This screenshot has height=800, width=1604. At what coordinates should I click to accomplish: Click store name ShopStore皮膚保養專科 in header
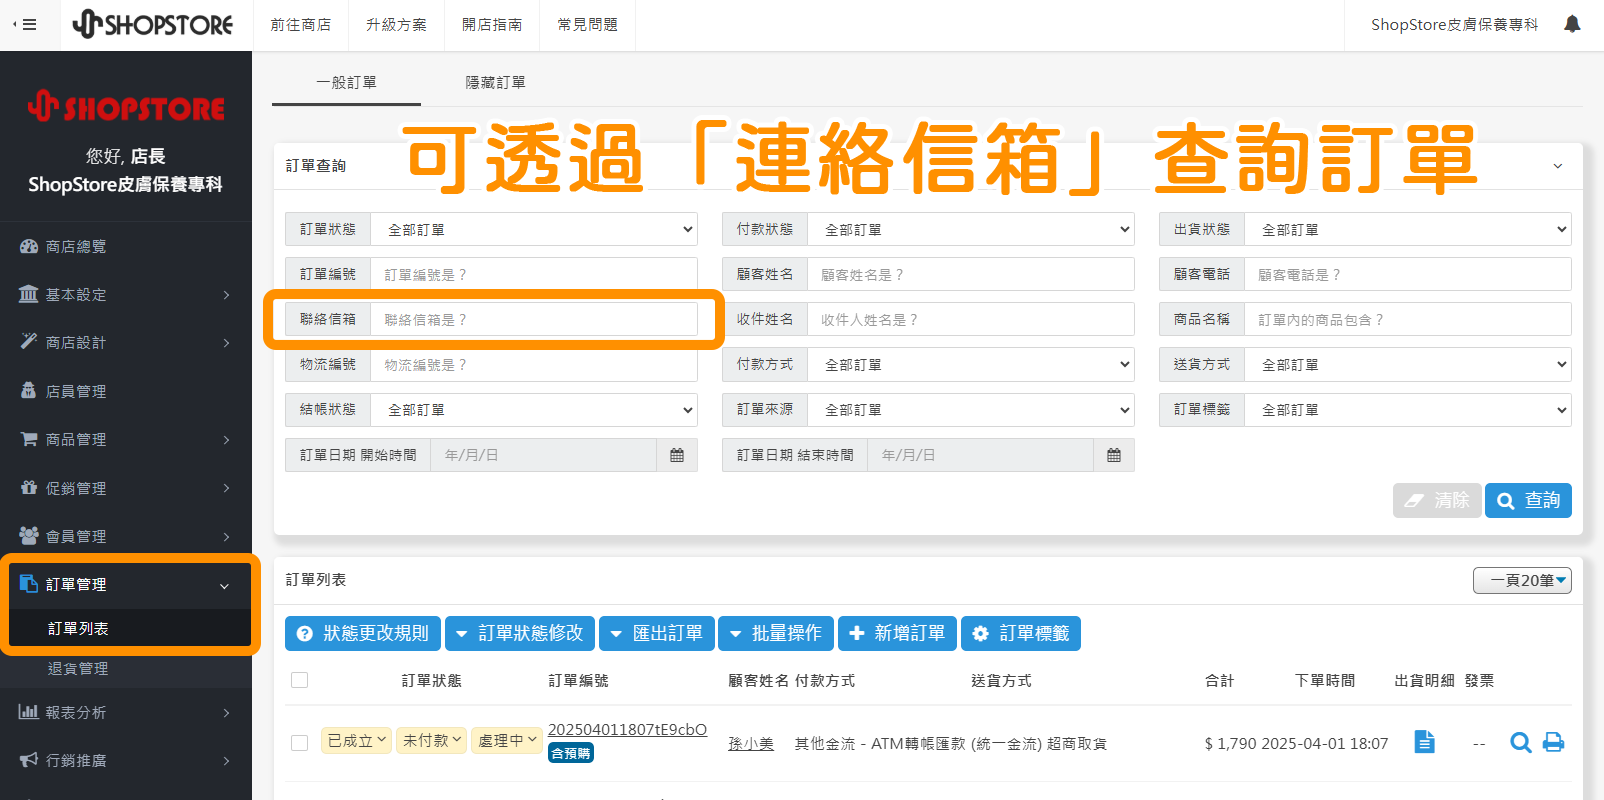pyautogui.click(x=1454, y=24)
